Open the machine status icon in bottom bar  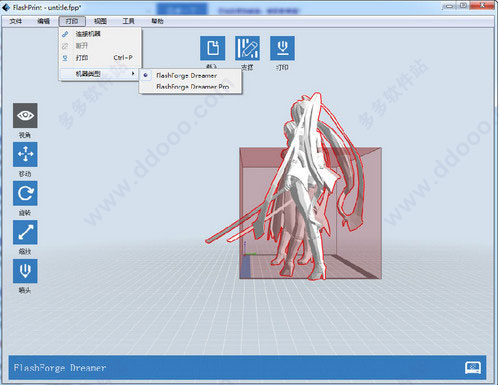point(473,368)
